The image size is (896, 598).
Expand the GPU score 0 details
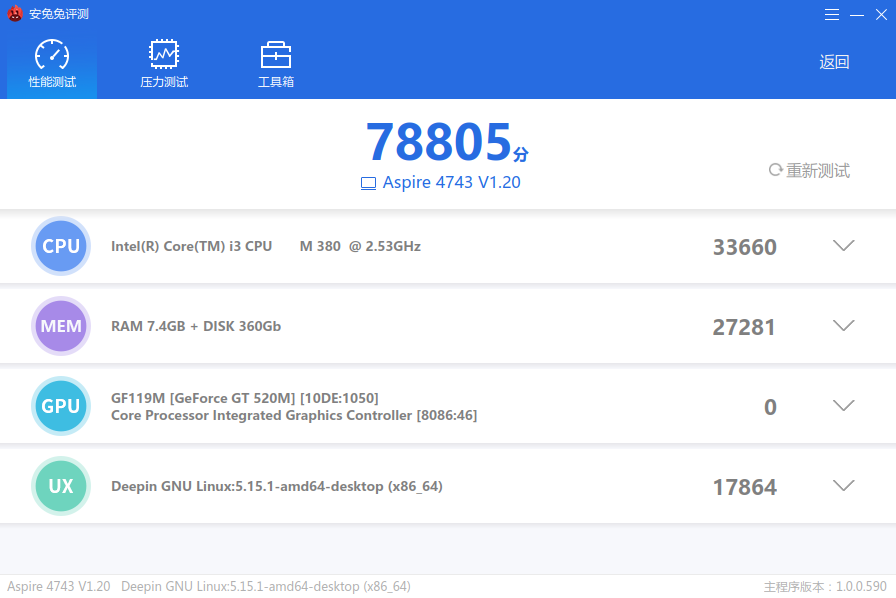tap(843, 405)
